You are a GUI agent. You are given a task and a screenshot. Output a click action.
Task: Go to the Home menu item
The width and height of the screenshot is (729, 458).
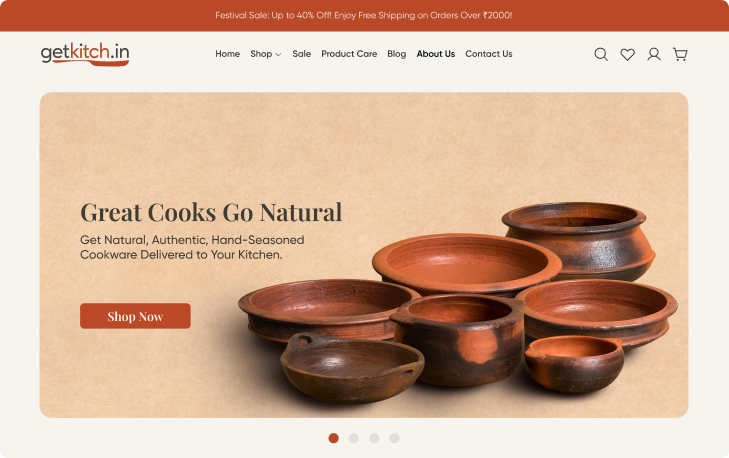(x=227, y=54)
